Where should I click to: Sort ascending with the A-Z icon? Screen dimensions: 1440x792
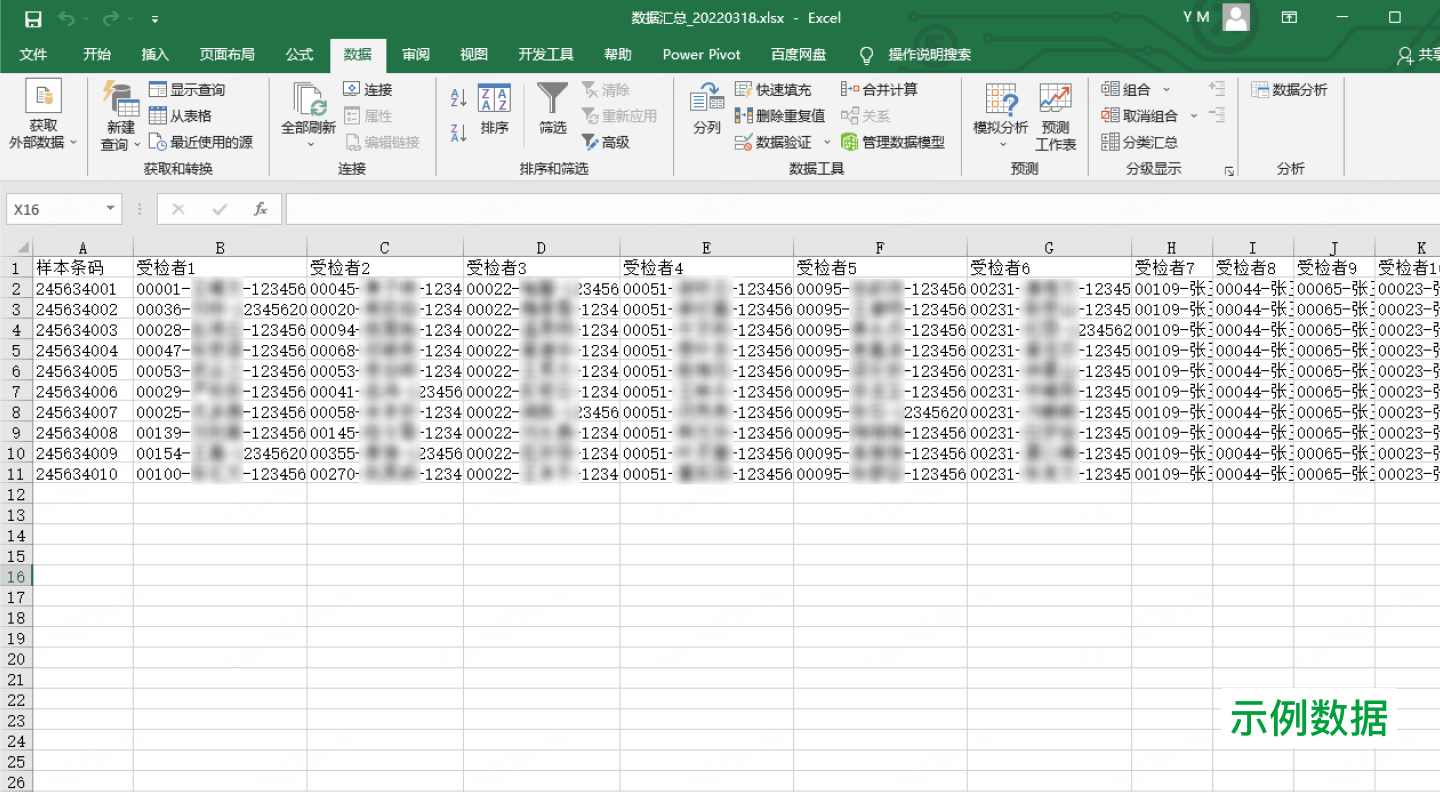459,98
